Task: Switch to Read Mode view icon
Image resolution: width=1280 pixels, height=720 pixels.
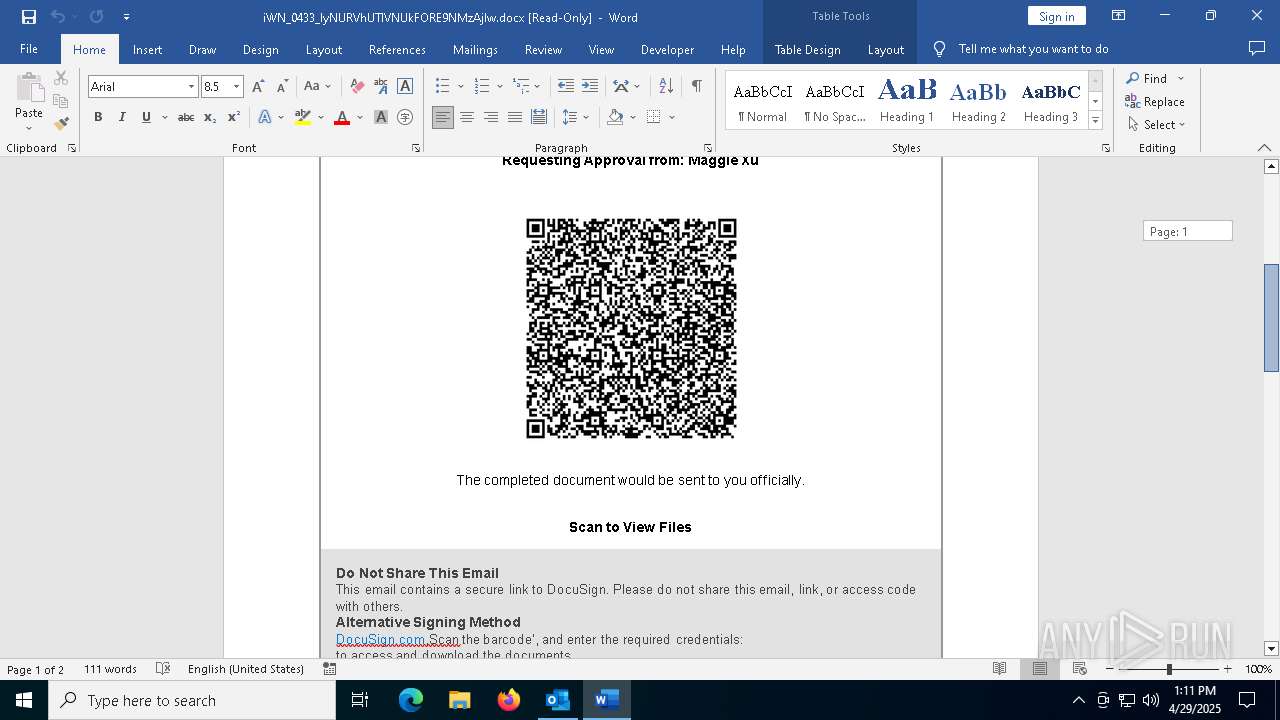Action: coord(999,669)
